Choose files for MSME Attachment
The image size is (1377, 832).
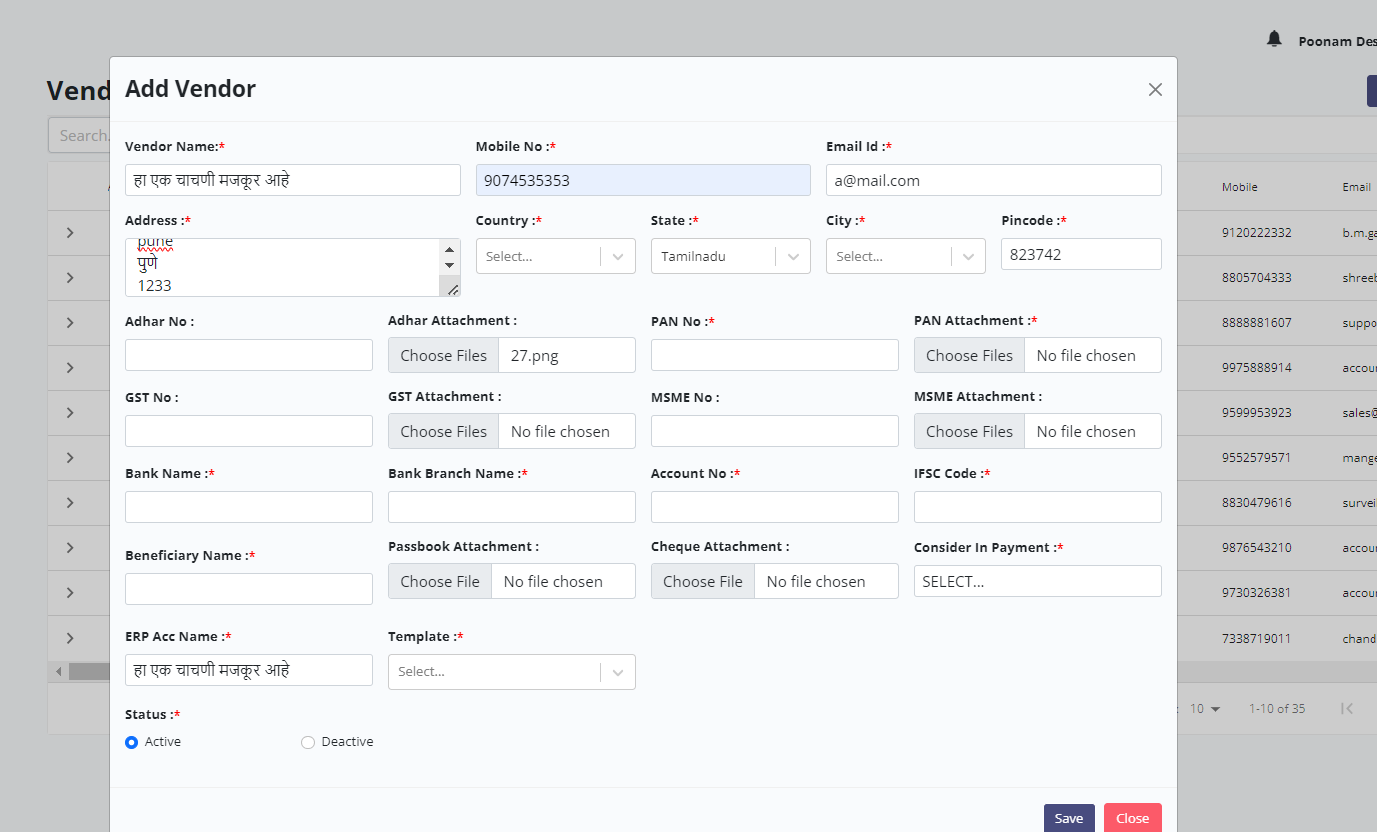pyautogui.click(x=969, y=431)
